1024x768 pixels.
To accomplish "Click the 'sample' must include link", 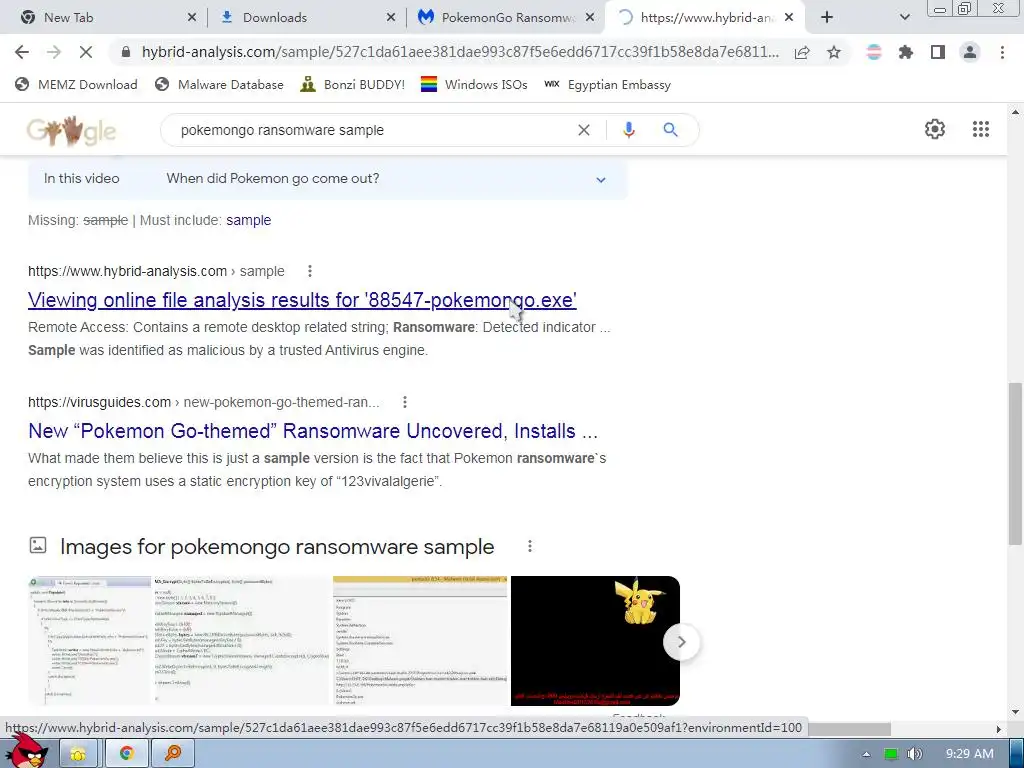I will (x=248, y=221).
